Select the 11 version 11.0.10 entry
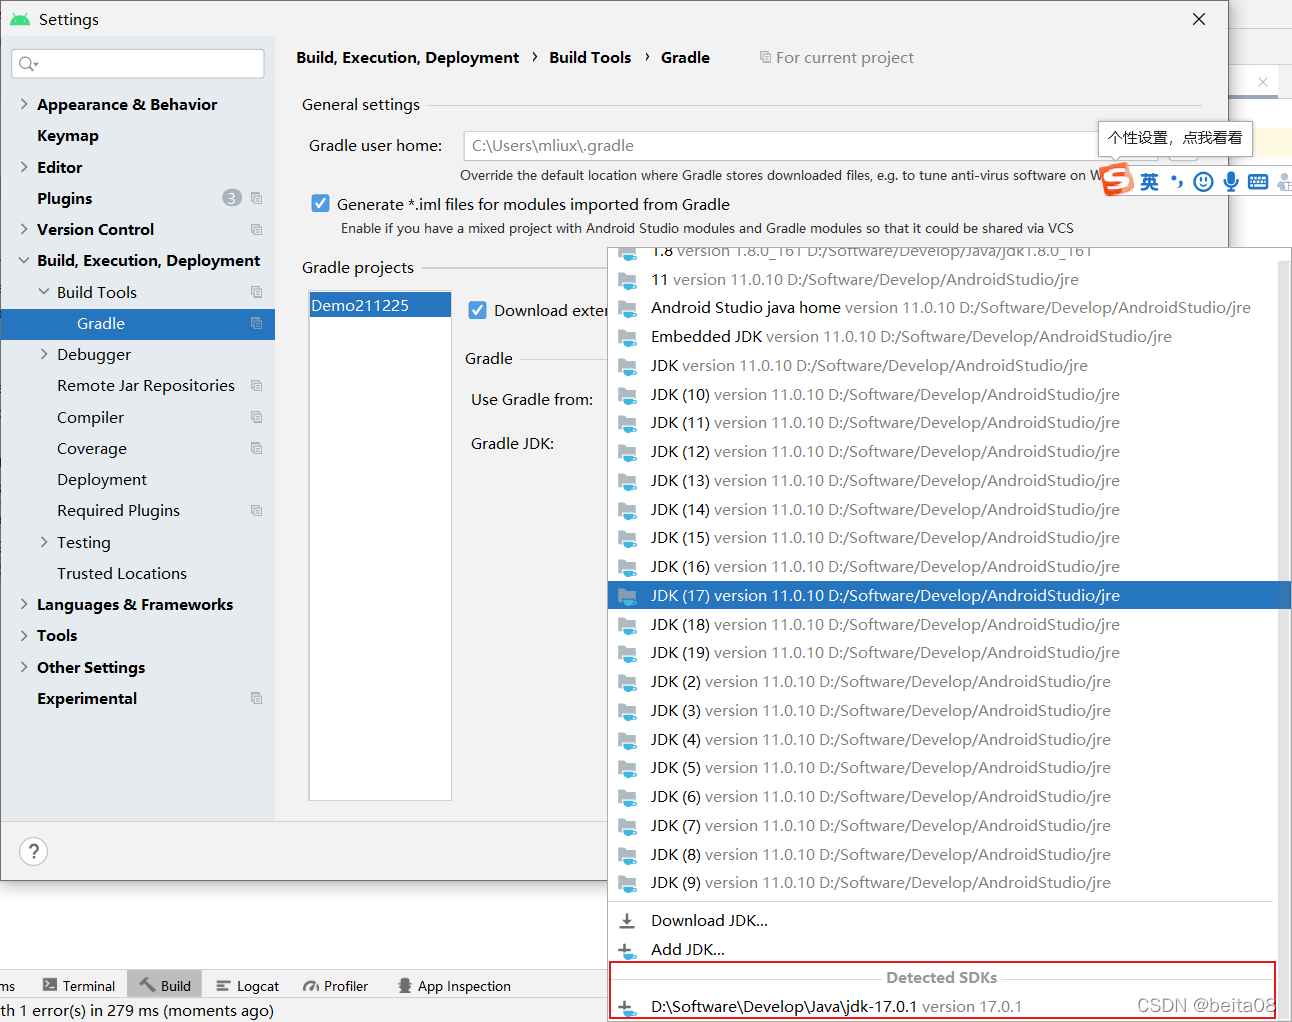 coord(942,280)
